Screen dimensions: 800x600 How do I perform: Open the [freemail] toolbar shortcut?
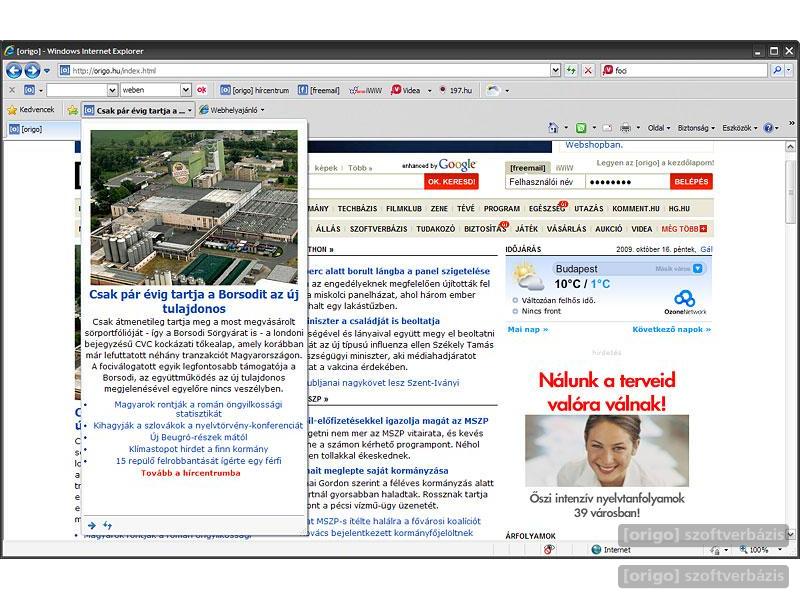[319, 90]
